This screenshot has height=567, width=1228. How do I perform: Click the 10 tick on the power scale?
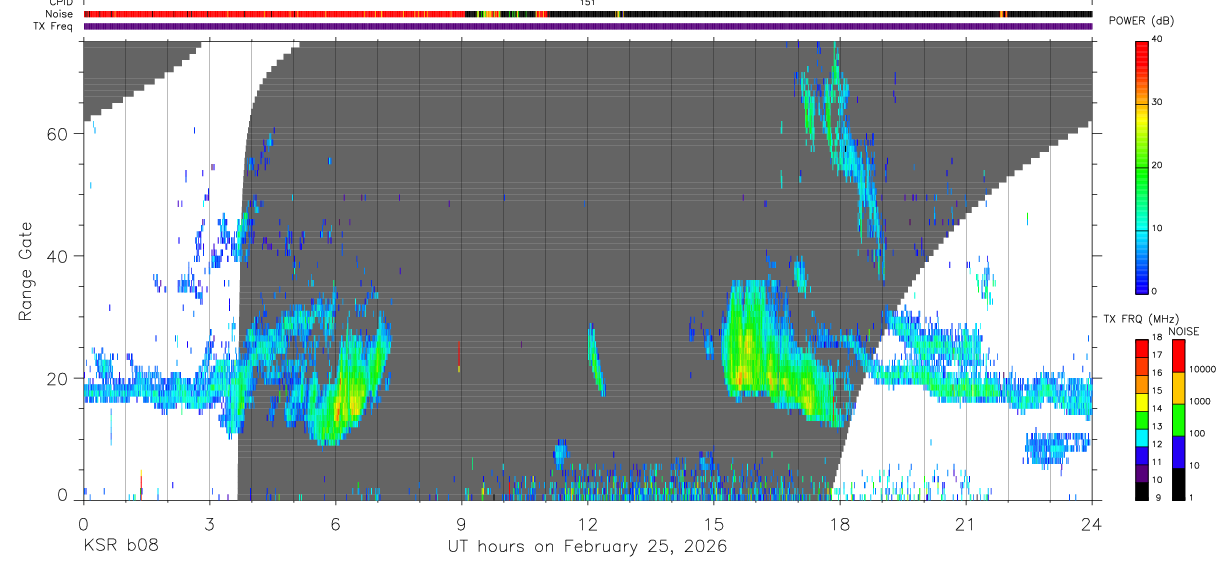point(1157,228)
